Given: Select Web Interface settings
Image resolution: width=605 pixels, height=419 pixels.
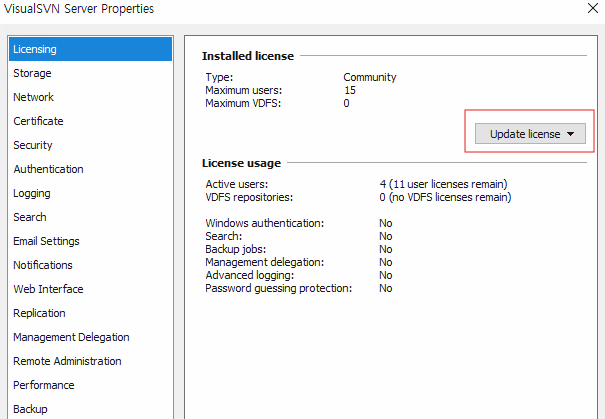Looking at the screenshot, I should click(x=90, y=289).
